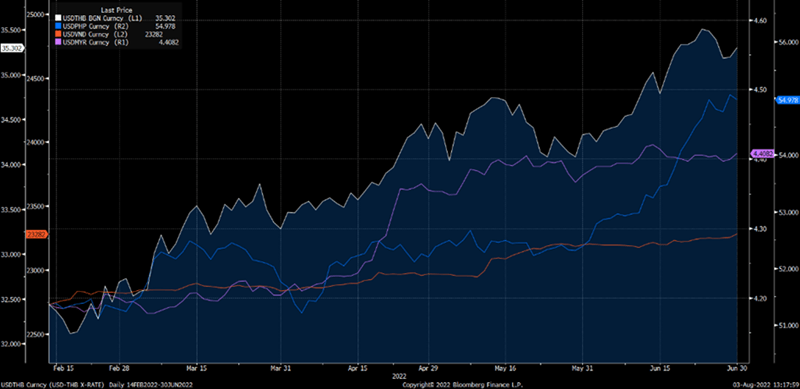800x389 pixels.
Task: Click the Feb 28 date label
Action: tap(119, 367)
